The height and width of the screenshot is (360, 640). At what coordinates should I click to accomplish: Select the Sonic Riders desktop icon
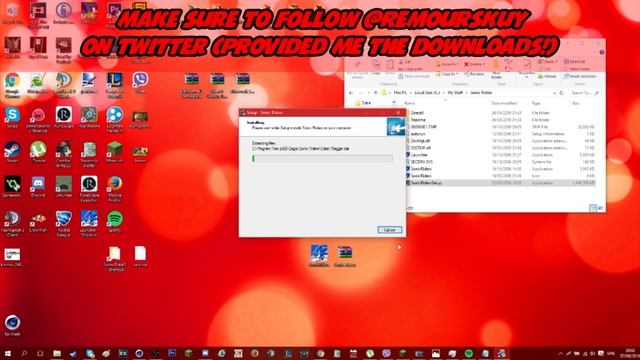(x=319, y=256)
